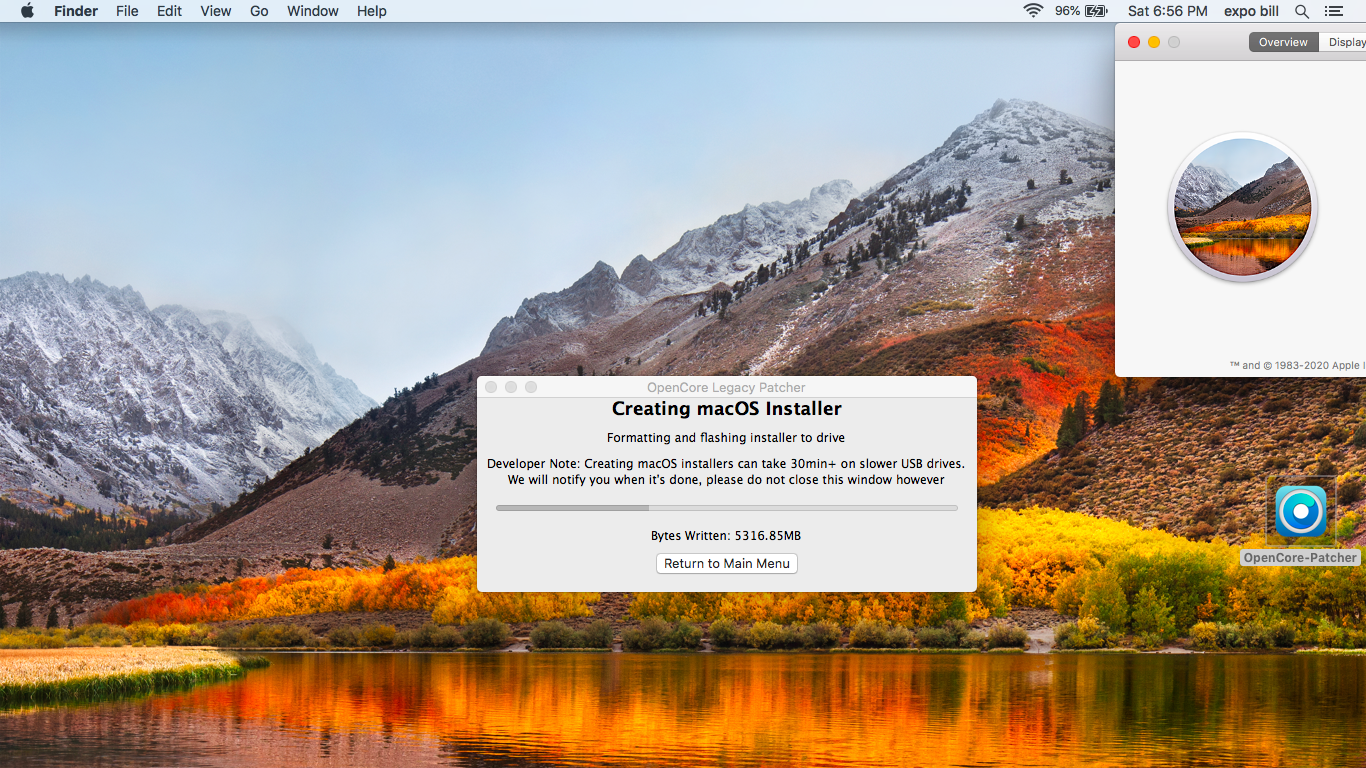Click the Apple copyright text in About window

[x=1298, y=365]
